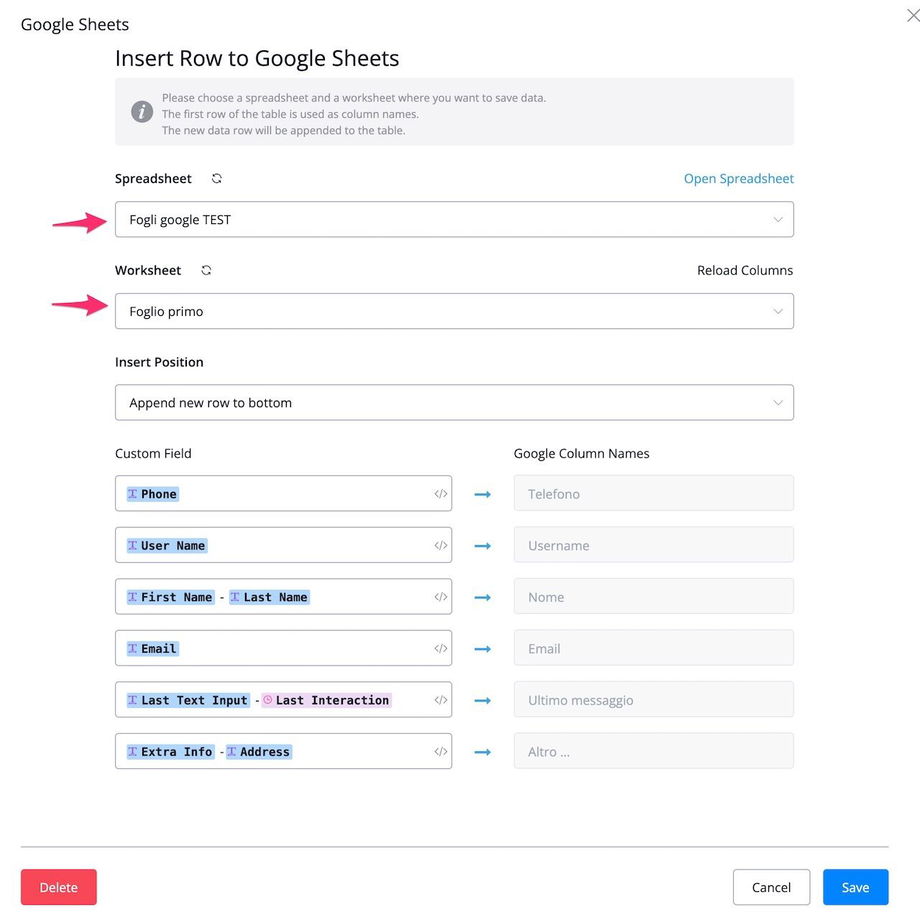Click the red Delete button
The width and height of the screenshot is (920, 917).
tap(59, 887)
